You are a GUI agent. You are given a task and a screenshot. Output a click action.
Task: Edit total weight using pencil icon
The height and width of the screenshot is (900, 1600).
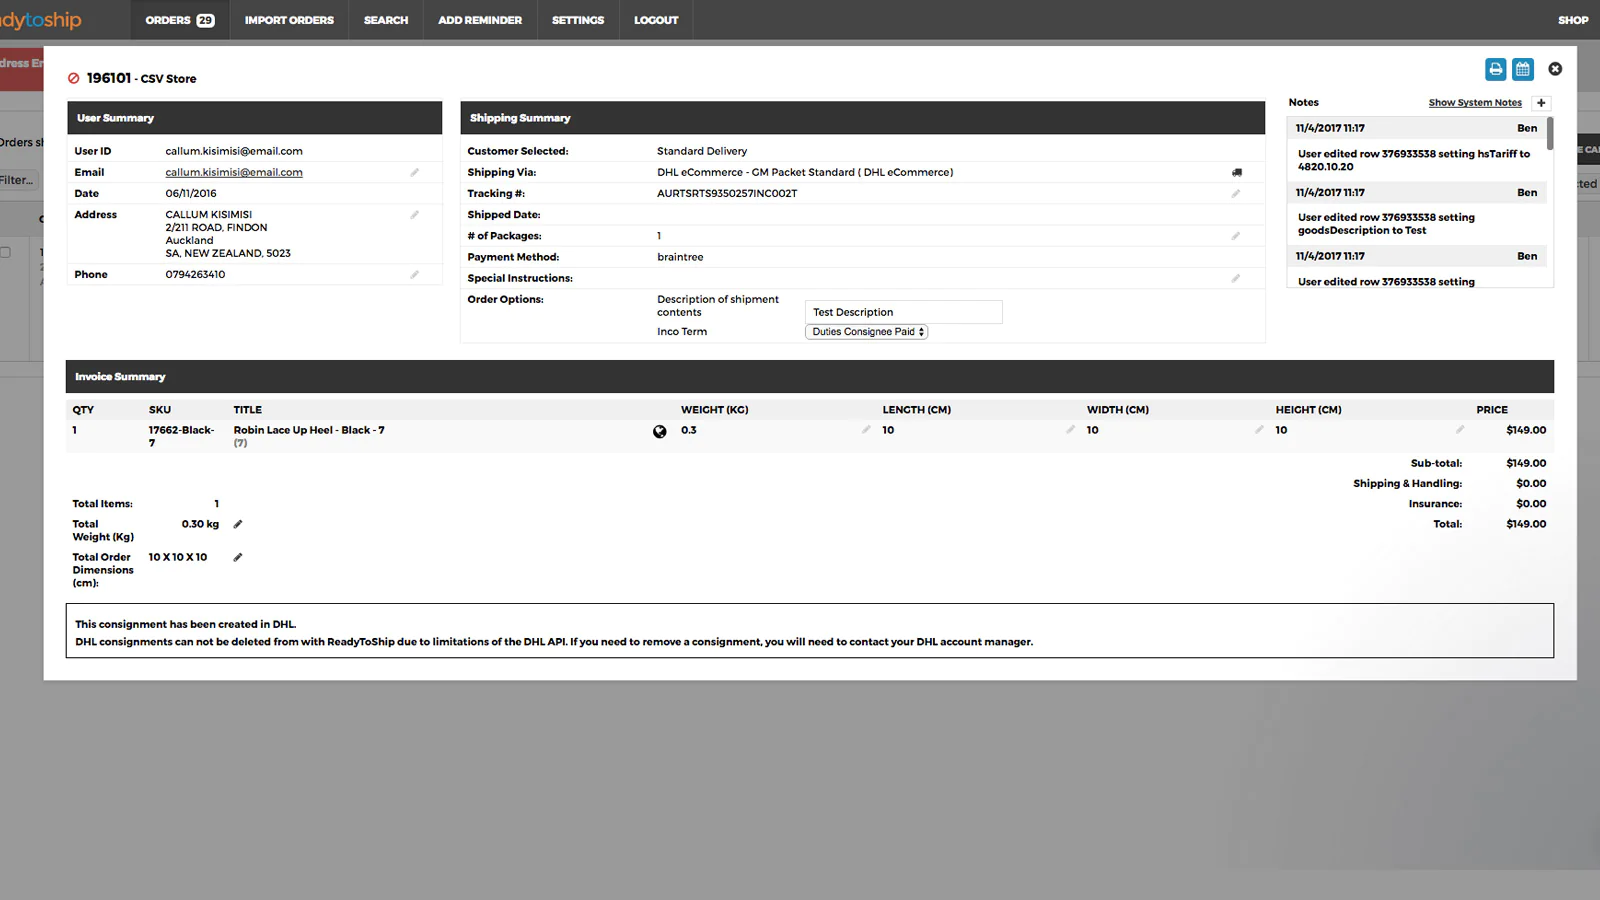point(238,524)
